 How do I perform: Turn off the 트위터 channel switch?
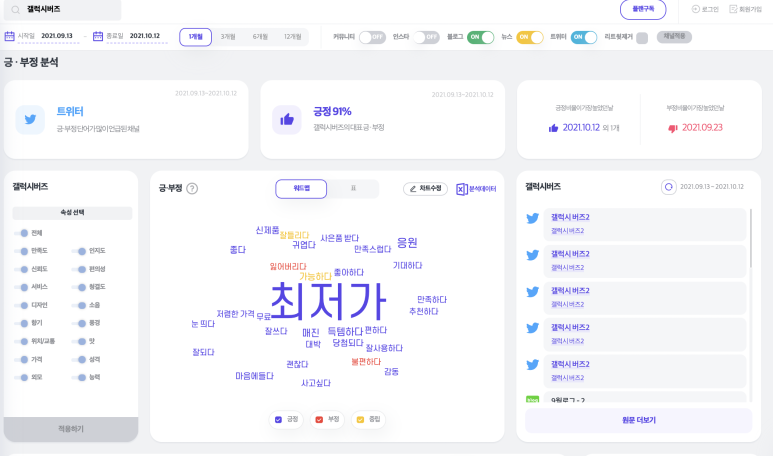[x=584, y=37]
